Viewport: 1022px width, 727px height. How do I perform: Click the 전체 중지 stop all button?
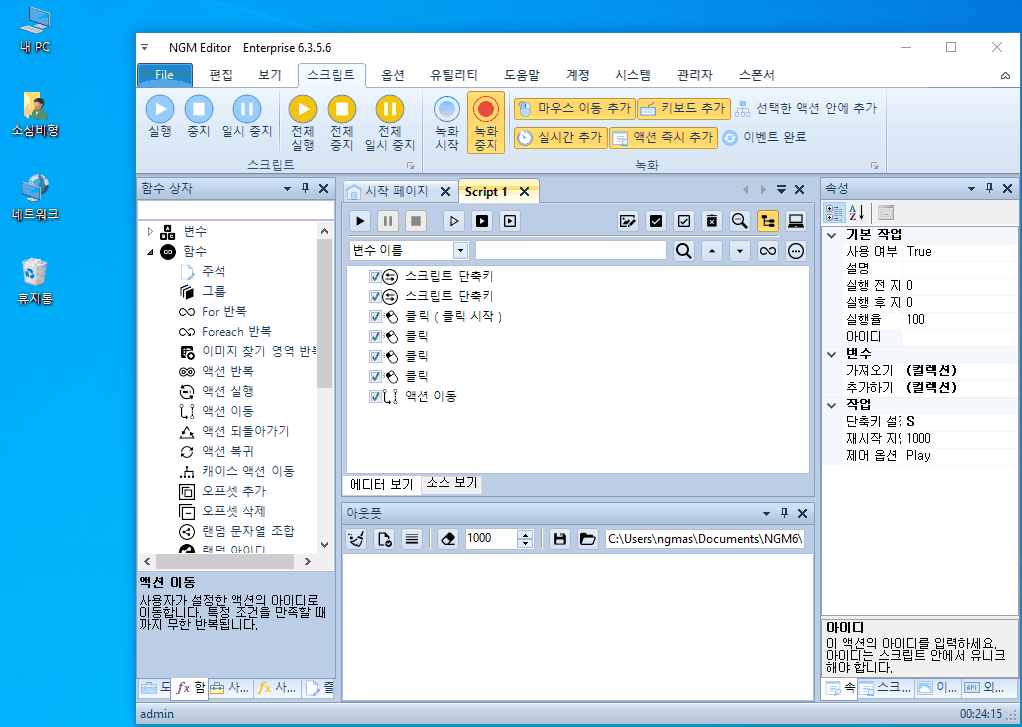(x=342, y=123)
